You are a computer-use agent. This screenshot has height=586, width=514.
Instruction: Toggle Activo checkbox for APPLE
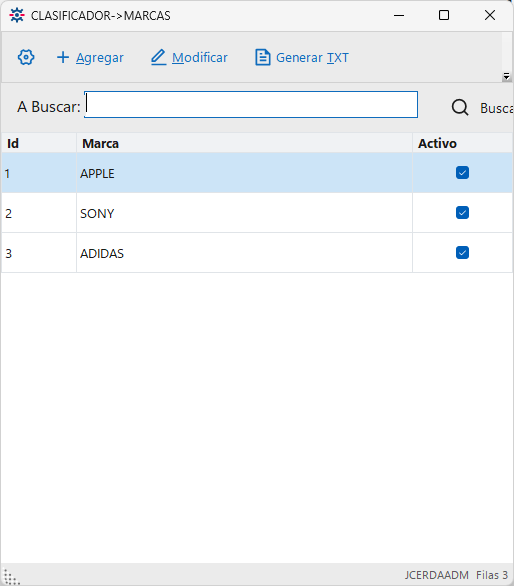click(462, 173)
